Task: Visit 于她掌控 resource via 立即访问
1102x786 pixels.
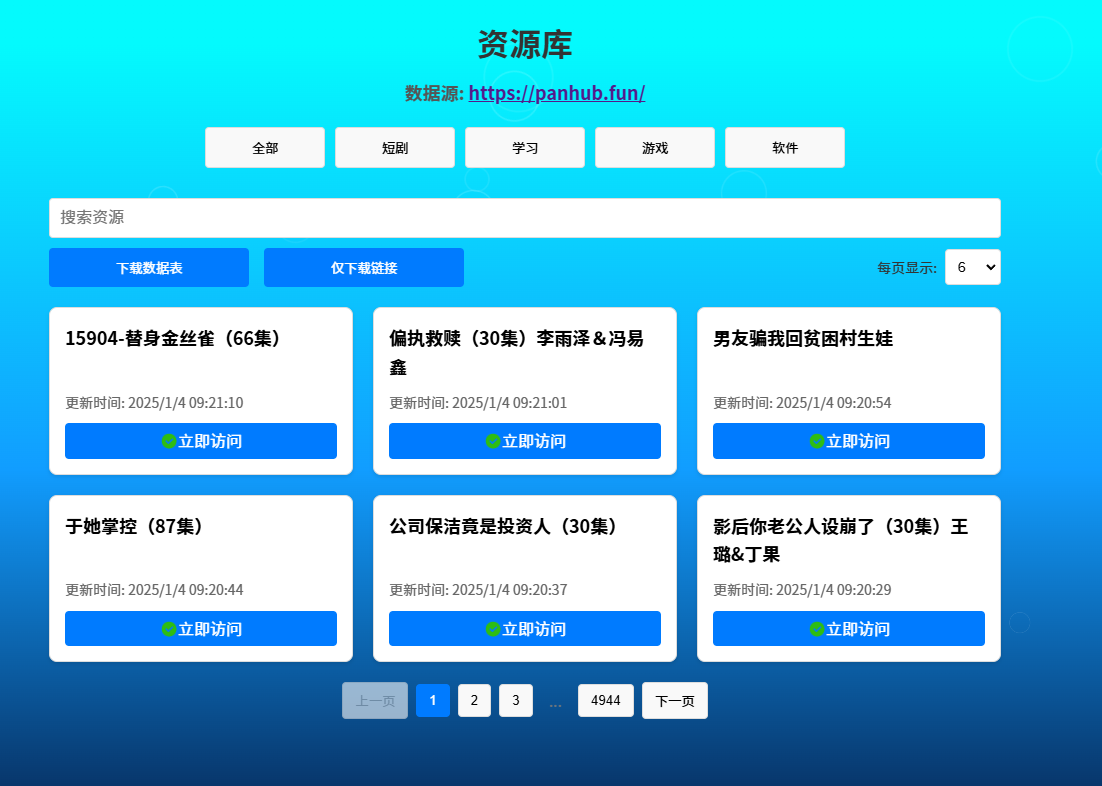Action: coord(201,629)
